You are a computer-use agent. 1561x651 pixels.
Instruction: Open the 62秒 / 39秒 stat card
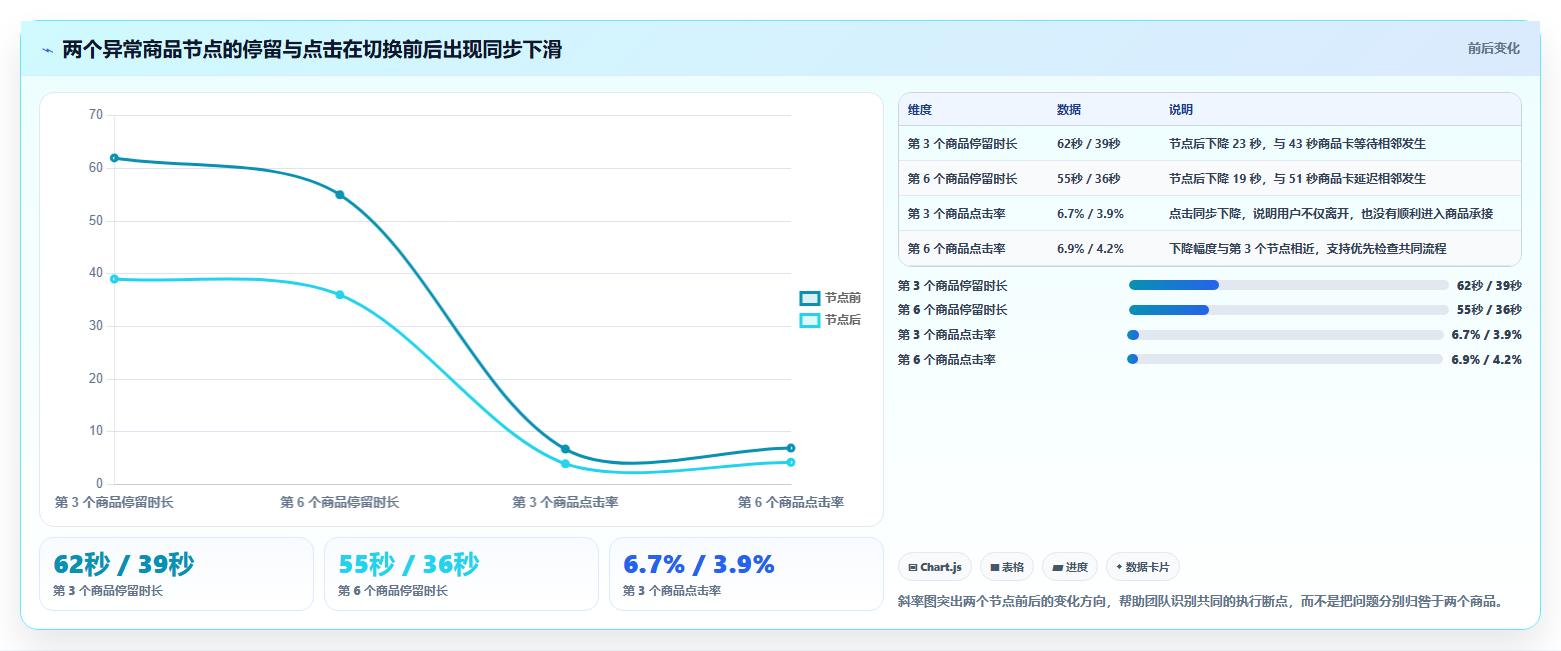click(x=176, y=574)
